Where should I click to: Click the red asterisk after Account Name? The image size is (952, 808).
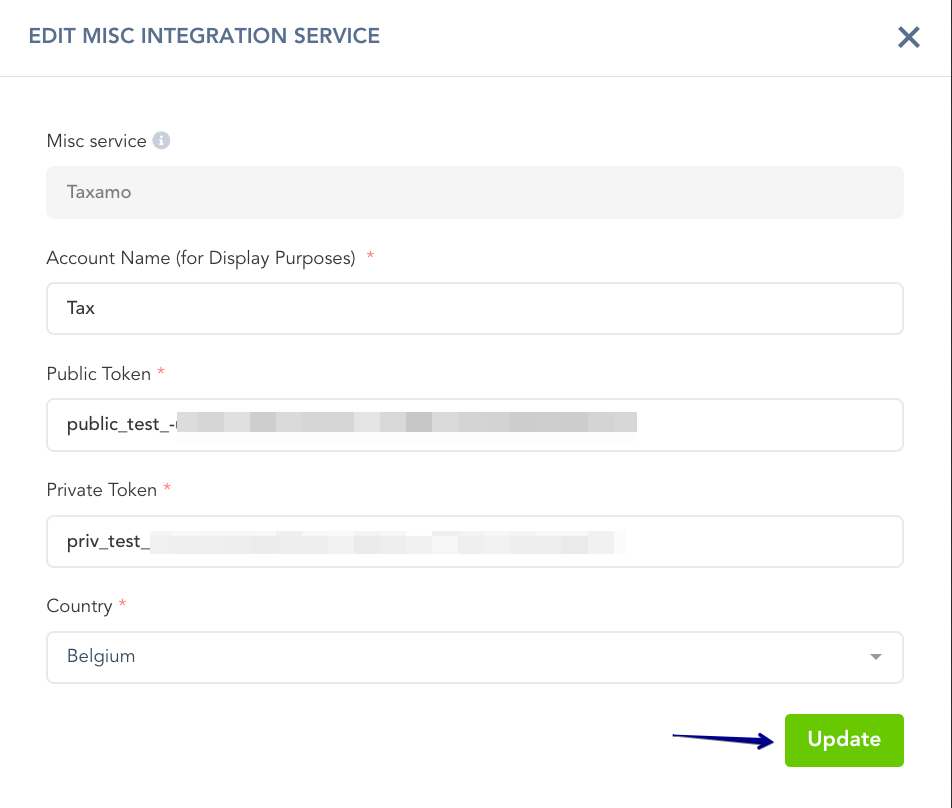[370, 257]
